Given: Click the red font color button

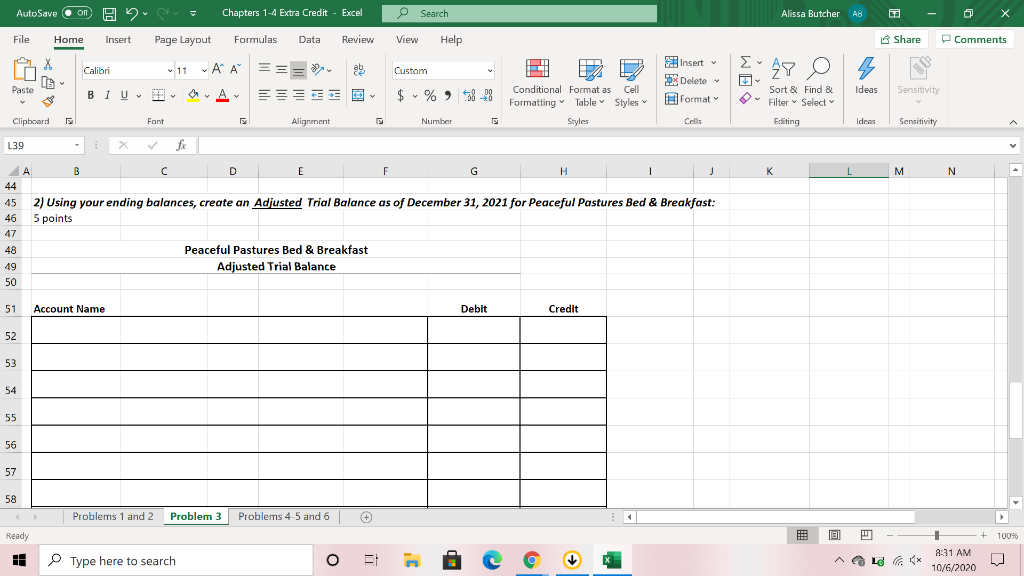Looking at the screenshot, I should 222,95.
